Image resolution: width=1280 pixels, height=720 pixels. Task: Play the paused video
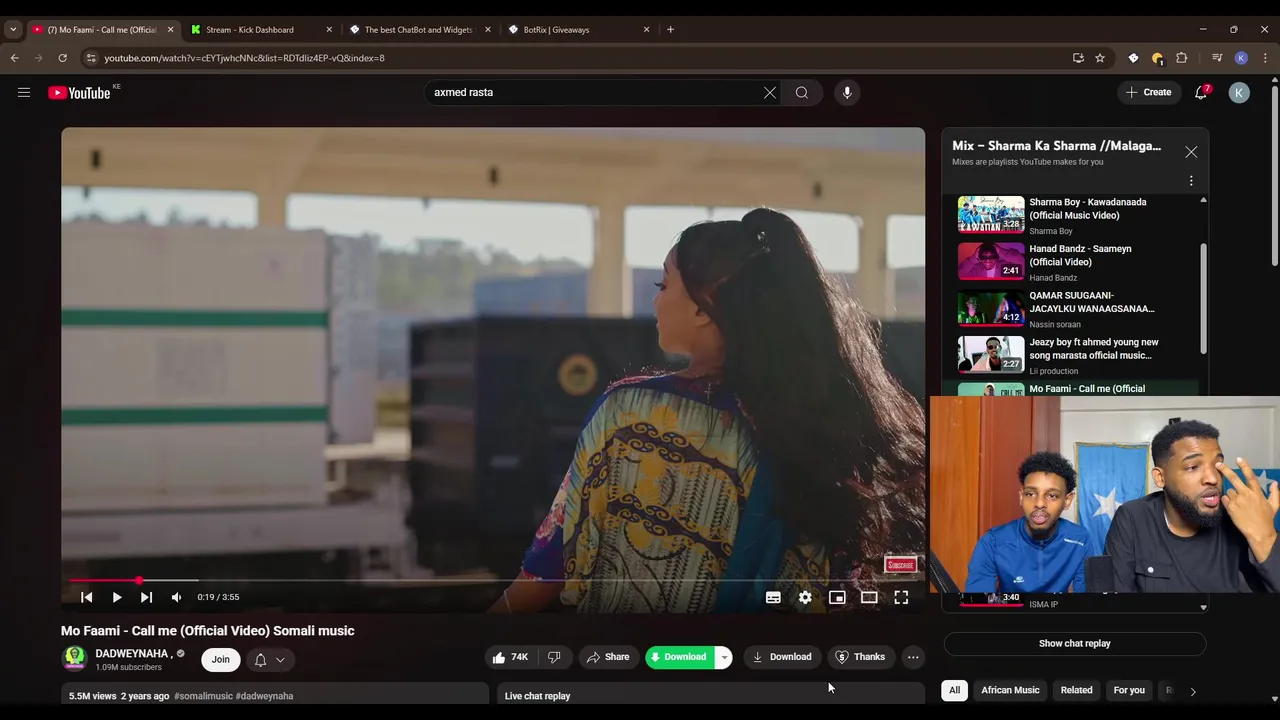click(117, 597)
